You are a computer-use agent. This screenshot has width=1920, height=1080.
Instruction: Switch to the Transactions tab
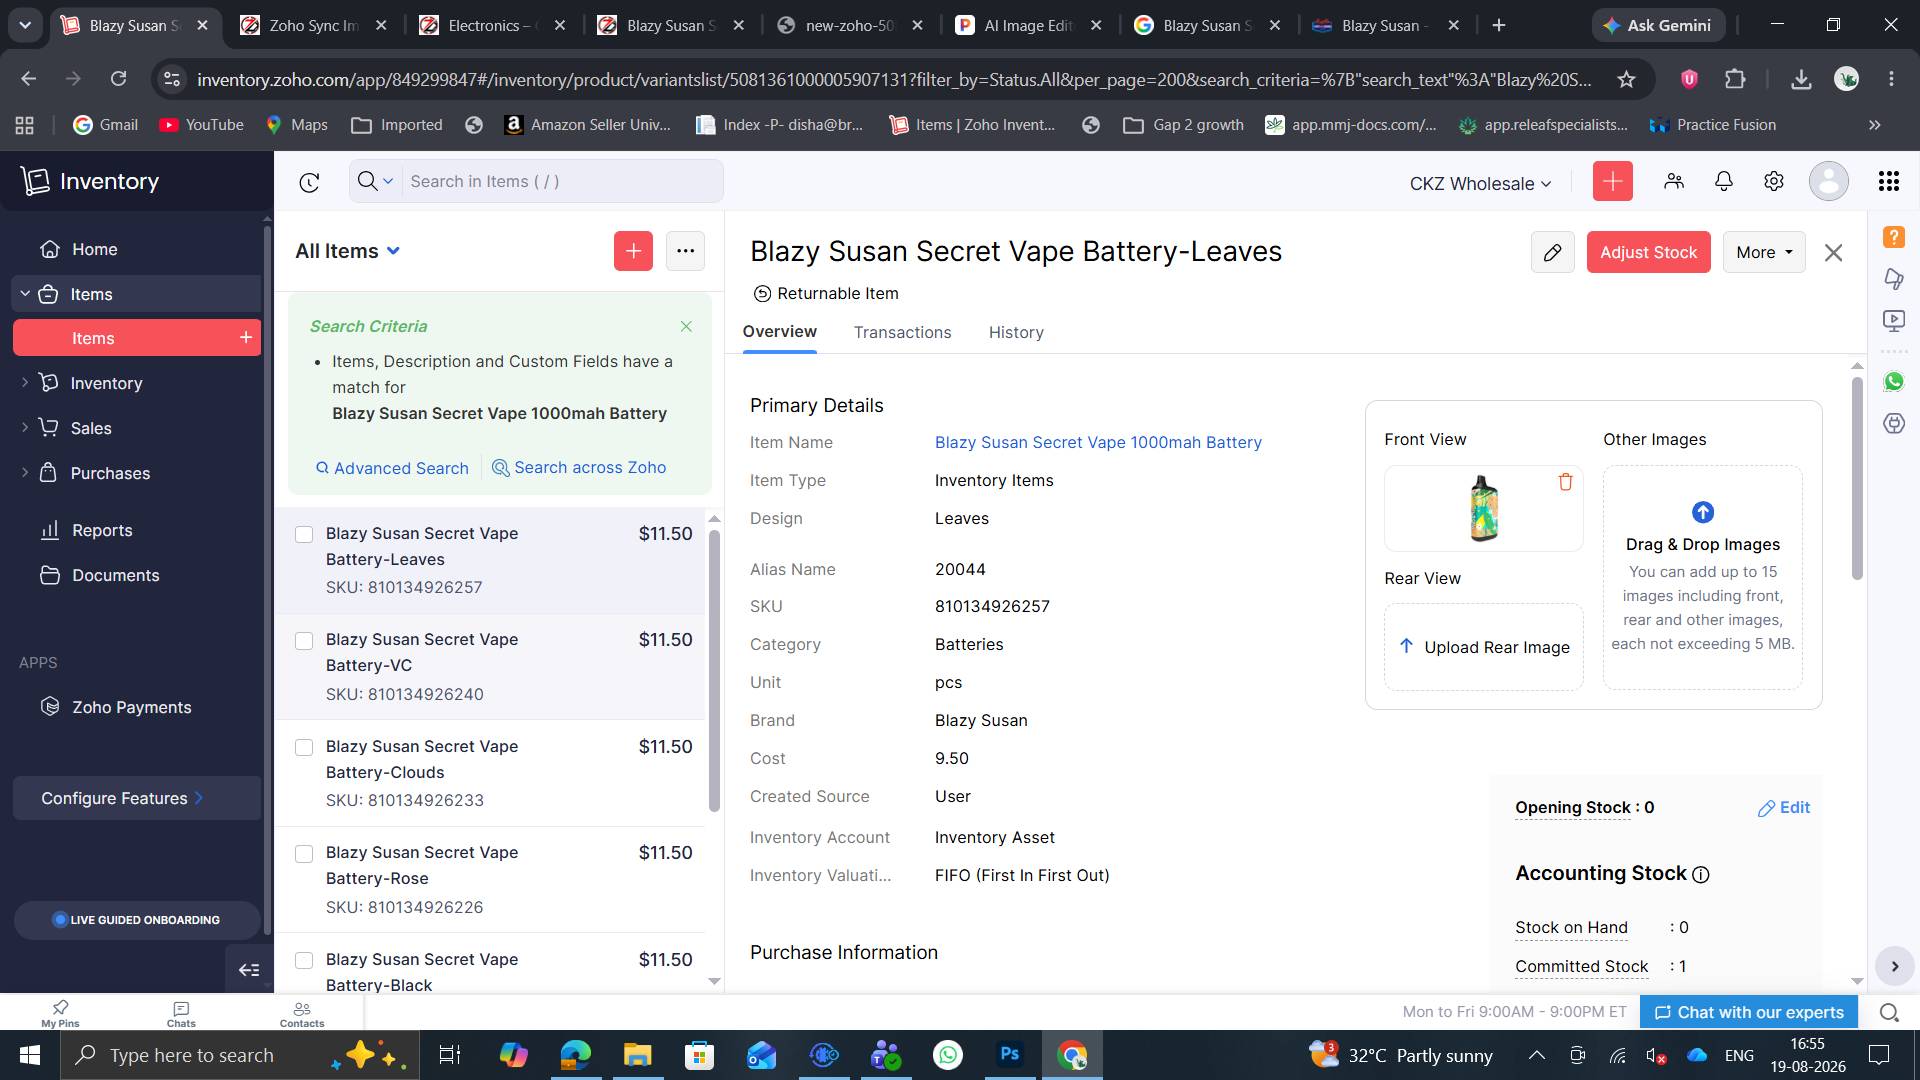pos(902,332)
